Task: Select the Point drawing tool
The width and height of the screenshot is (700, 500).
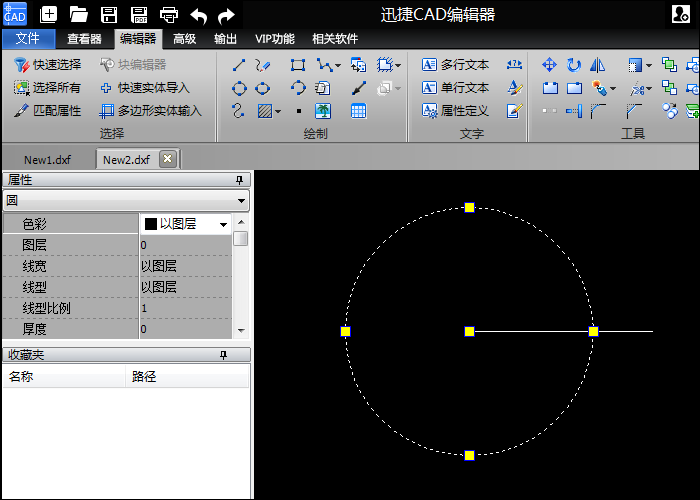Action: coord(299,111)
